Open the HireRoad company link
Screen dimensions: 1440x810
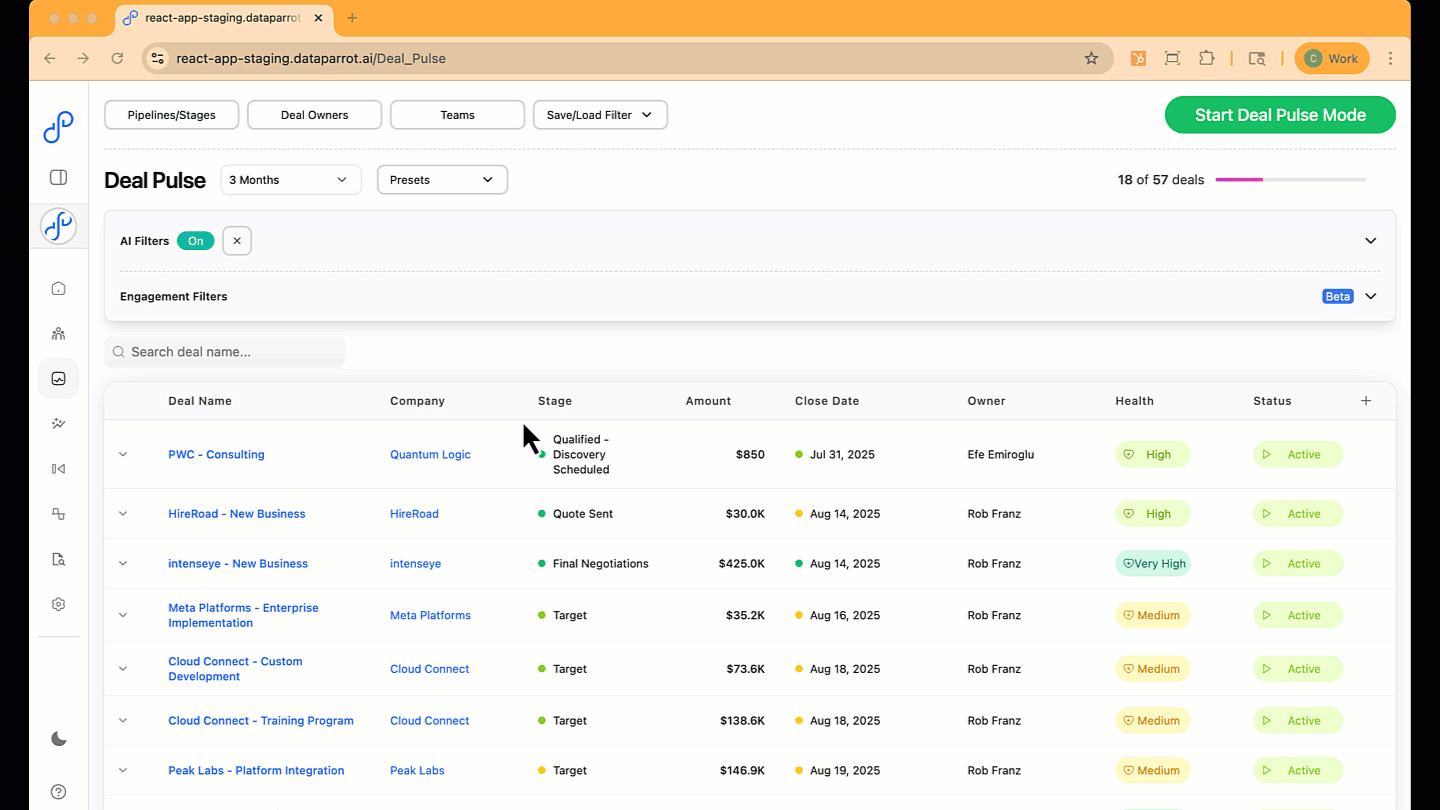point(414,513)
